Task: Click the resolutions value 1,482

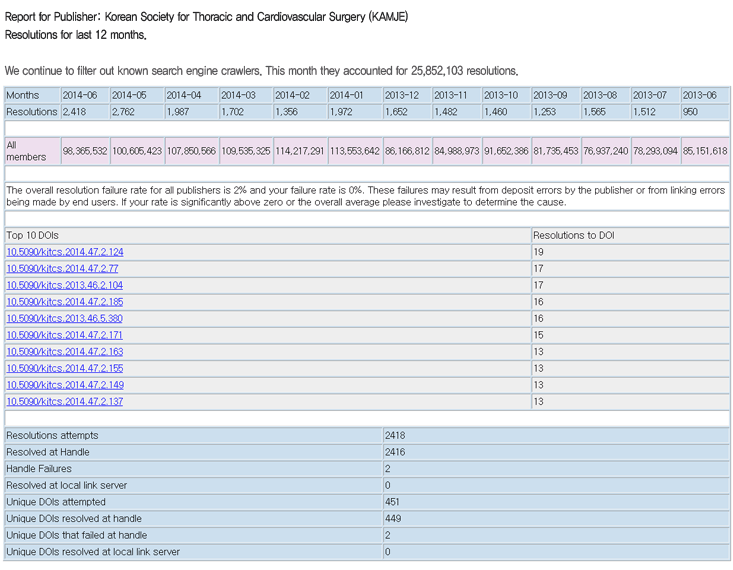Action: click(x=446, y=112)
